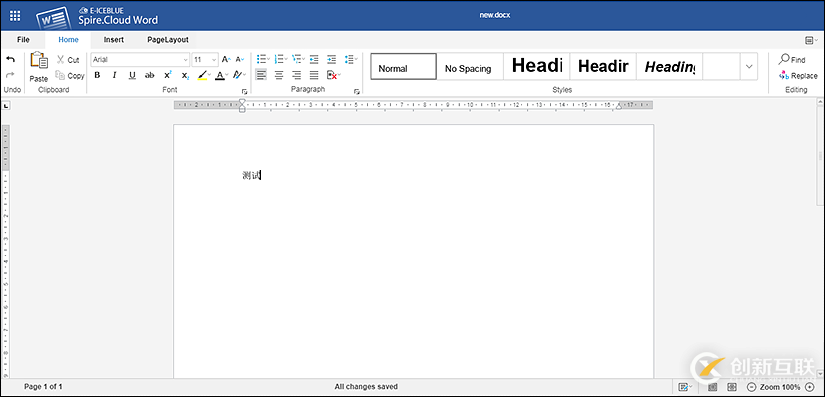Justify the paragraph
The width and height of the screenshot is (825, 397).
pyautogui.click(x=314, y=75)
